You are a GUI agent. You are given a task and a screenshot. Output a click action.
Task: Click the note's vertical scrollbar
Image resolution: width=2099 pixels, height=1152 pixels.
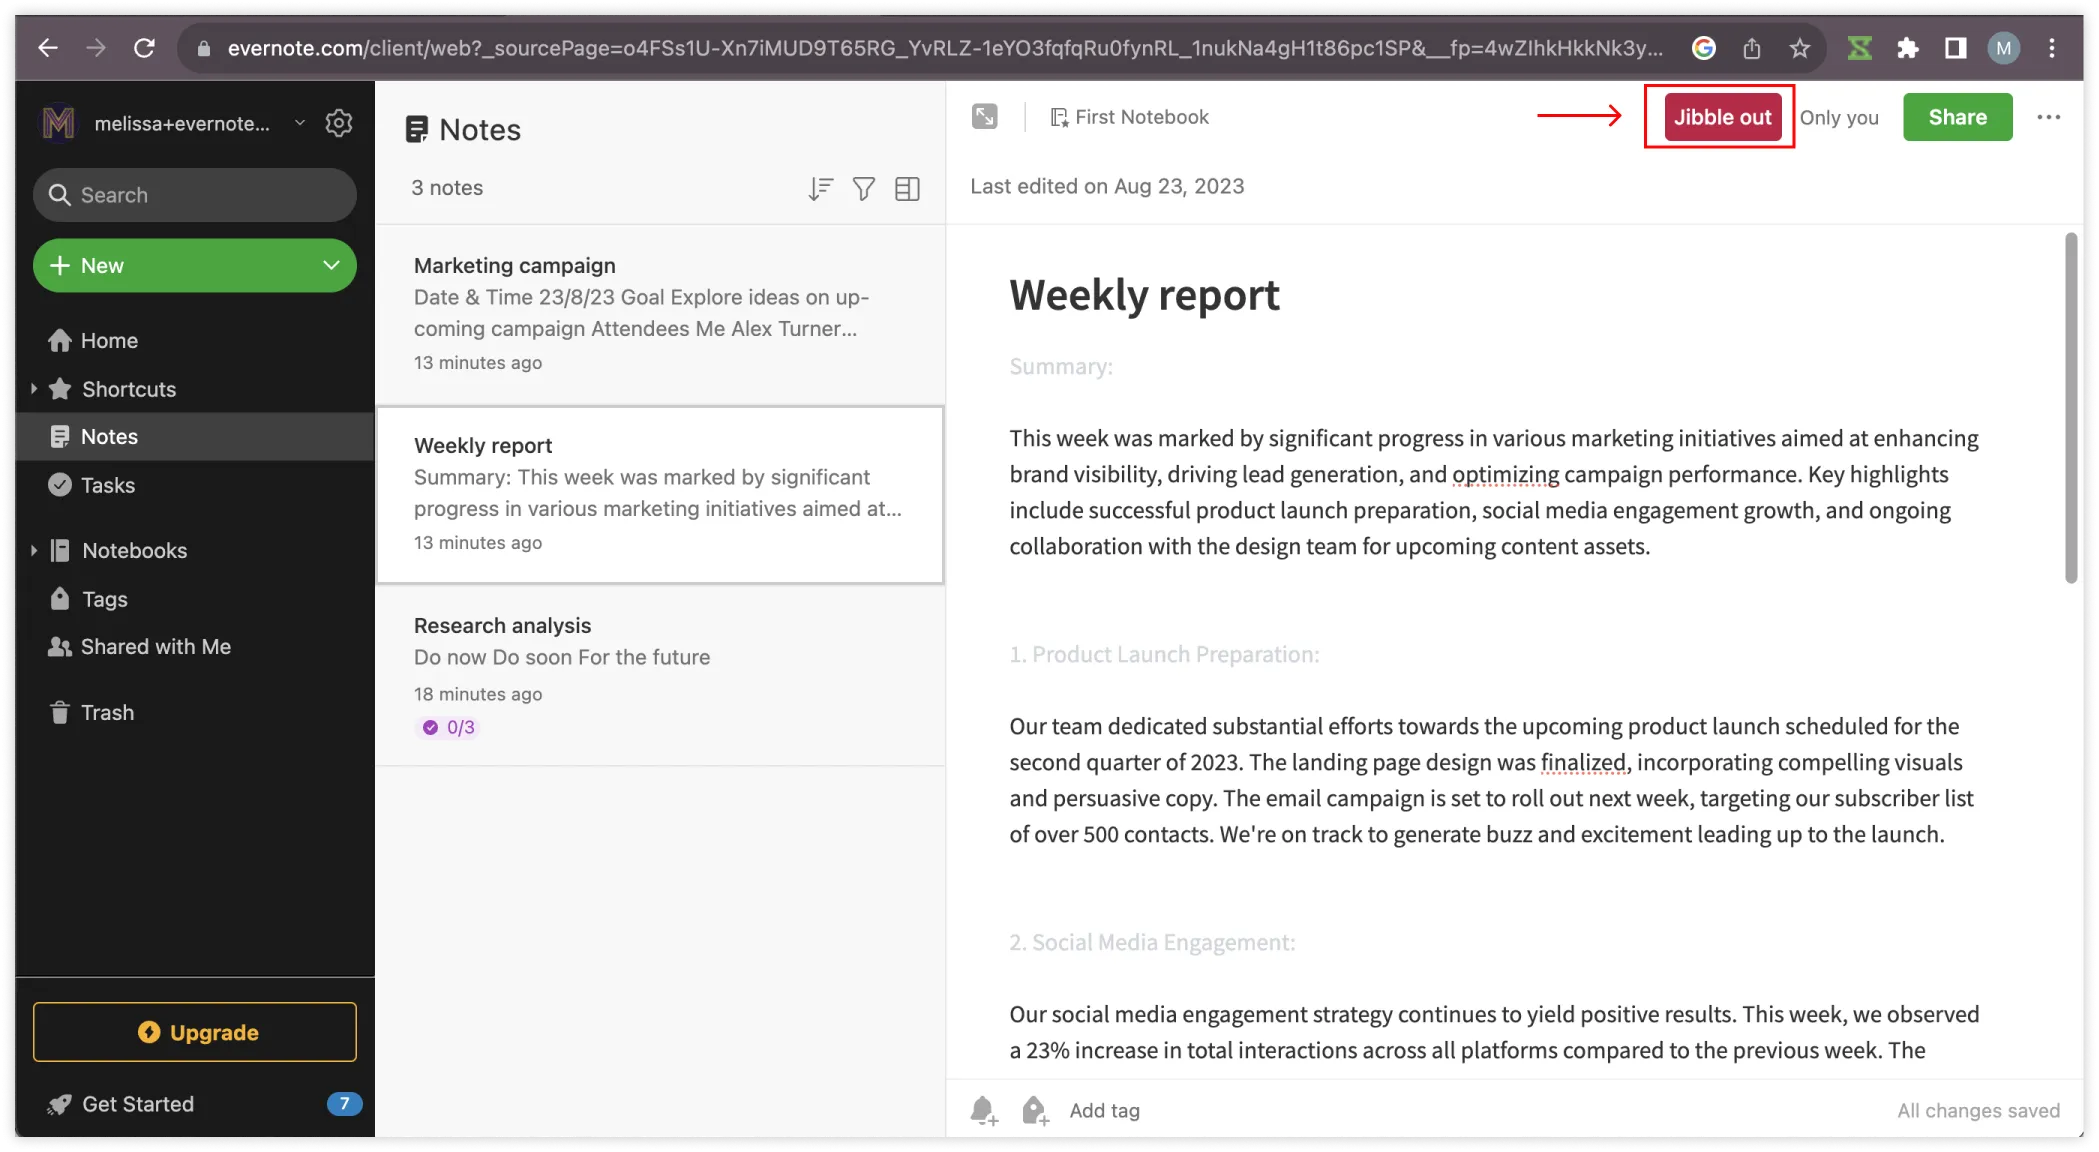2071,407
